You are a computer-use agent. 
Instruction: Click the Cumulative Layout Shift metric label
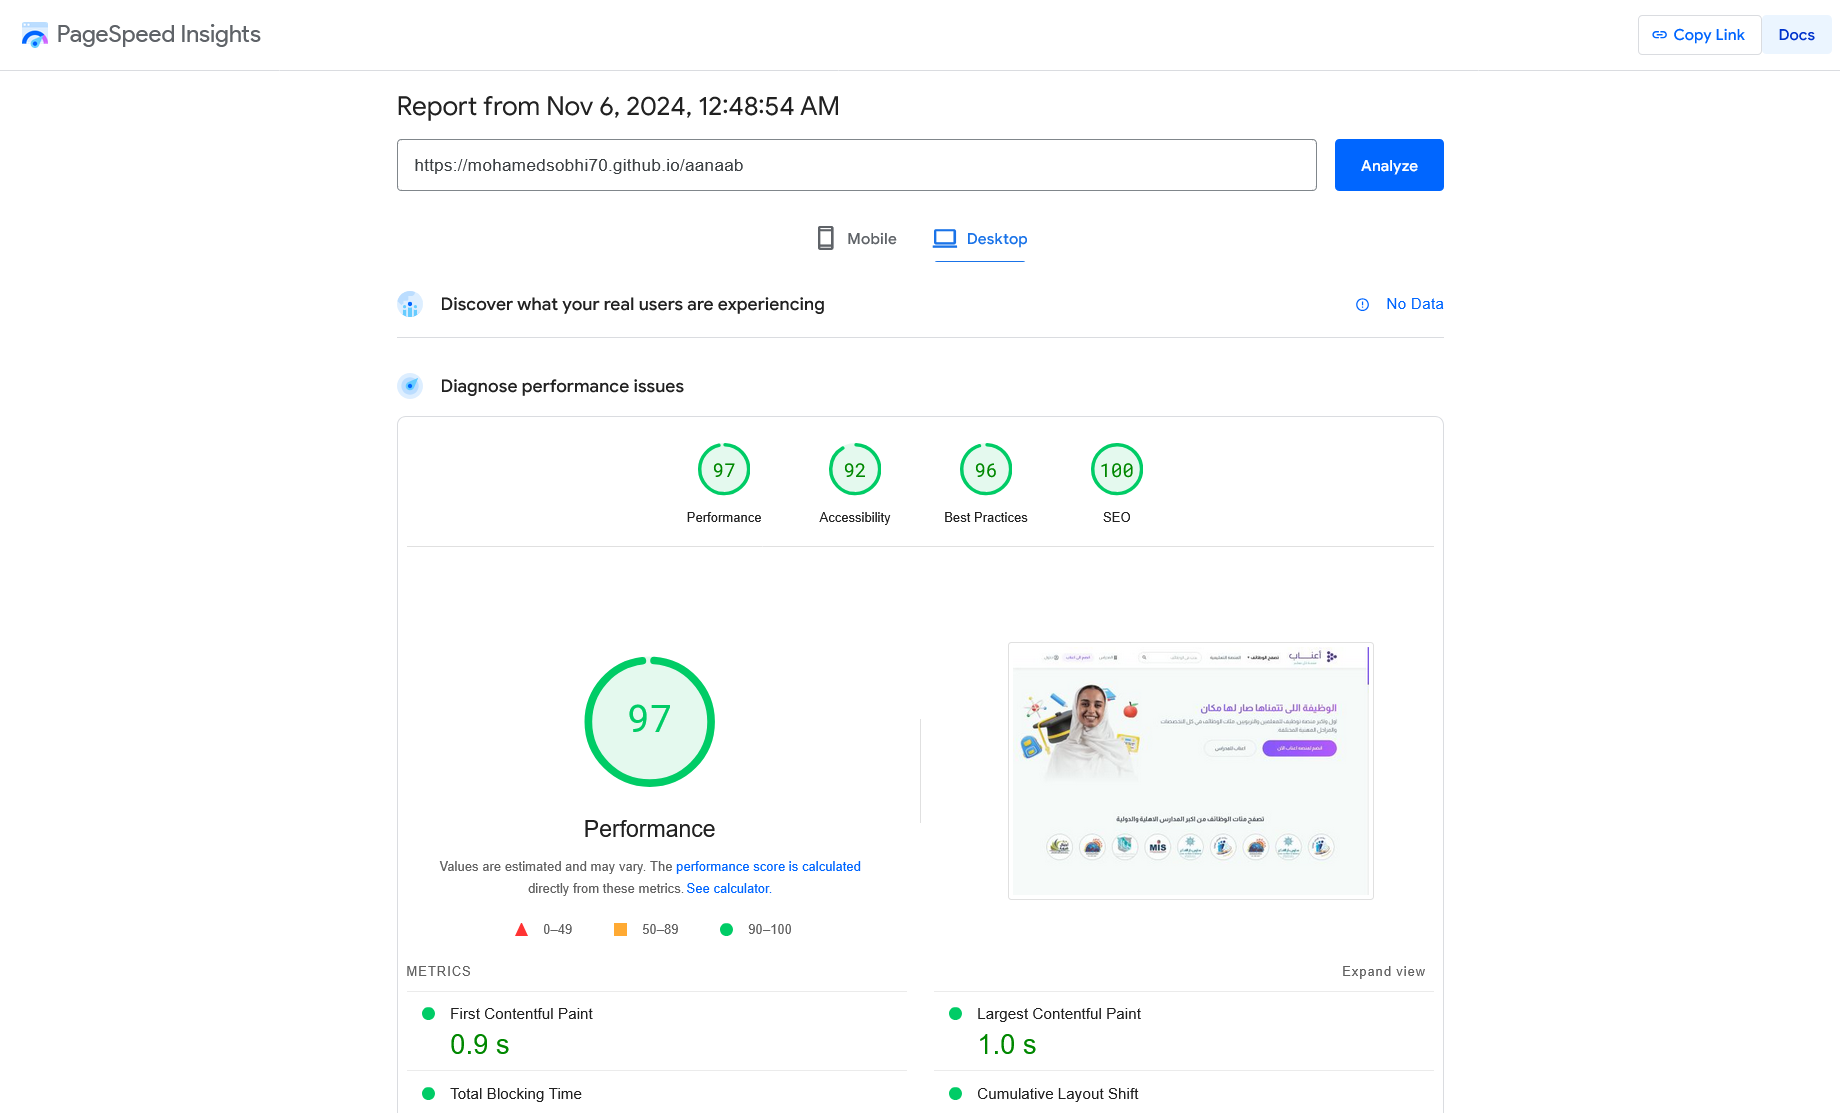[1058, 1094]
